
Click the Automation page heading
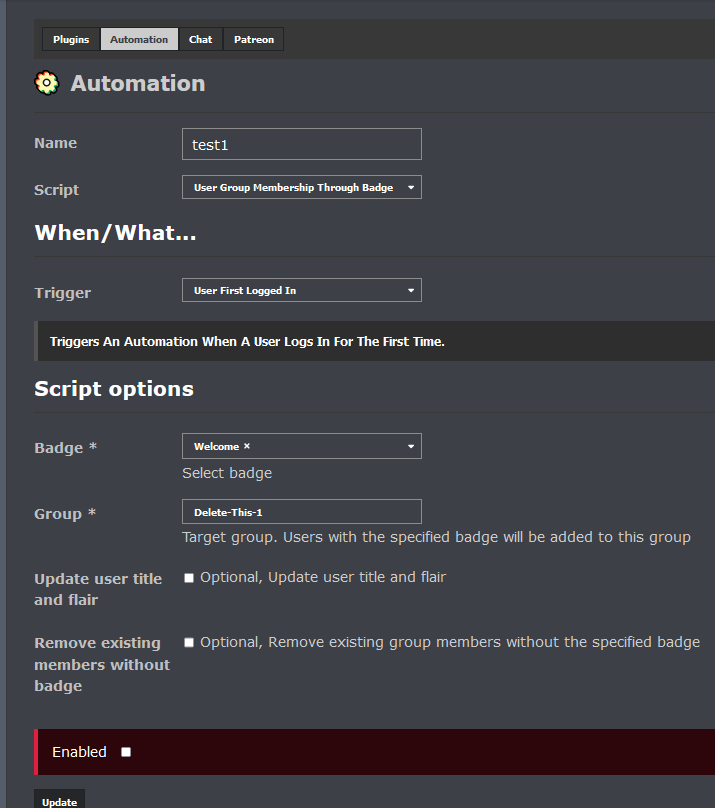[138, 83]
